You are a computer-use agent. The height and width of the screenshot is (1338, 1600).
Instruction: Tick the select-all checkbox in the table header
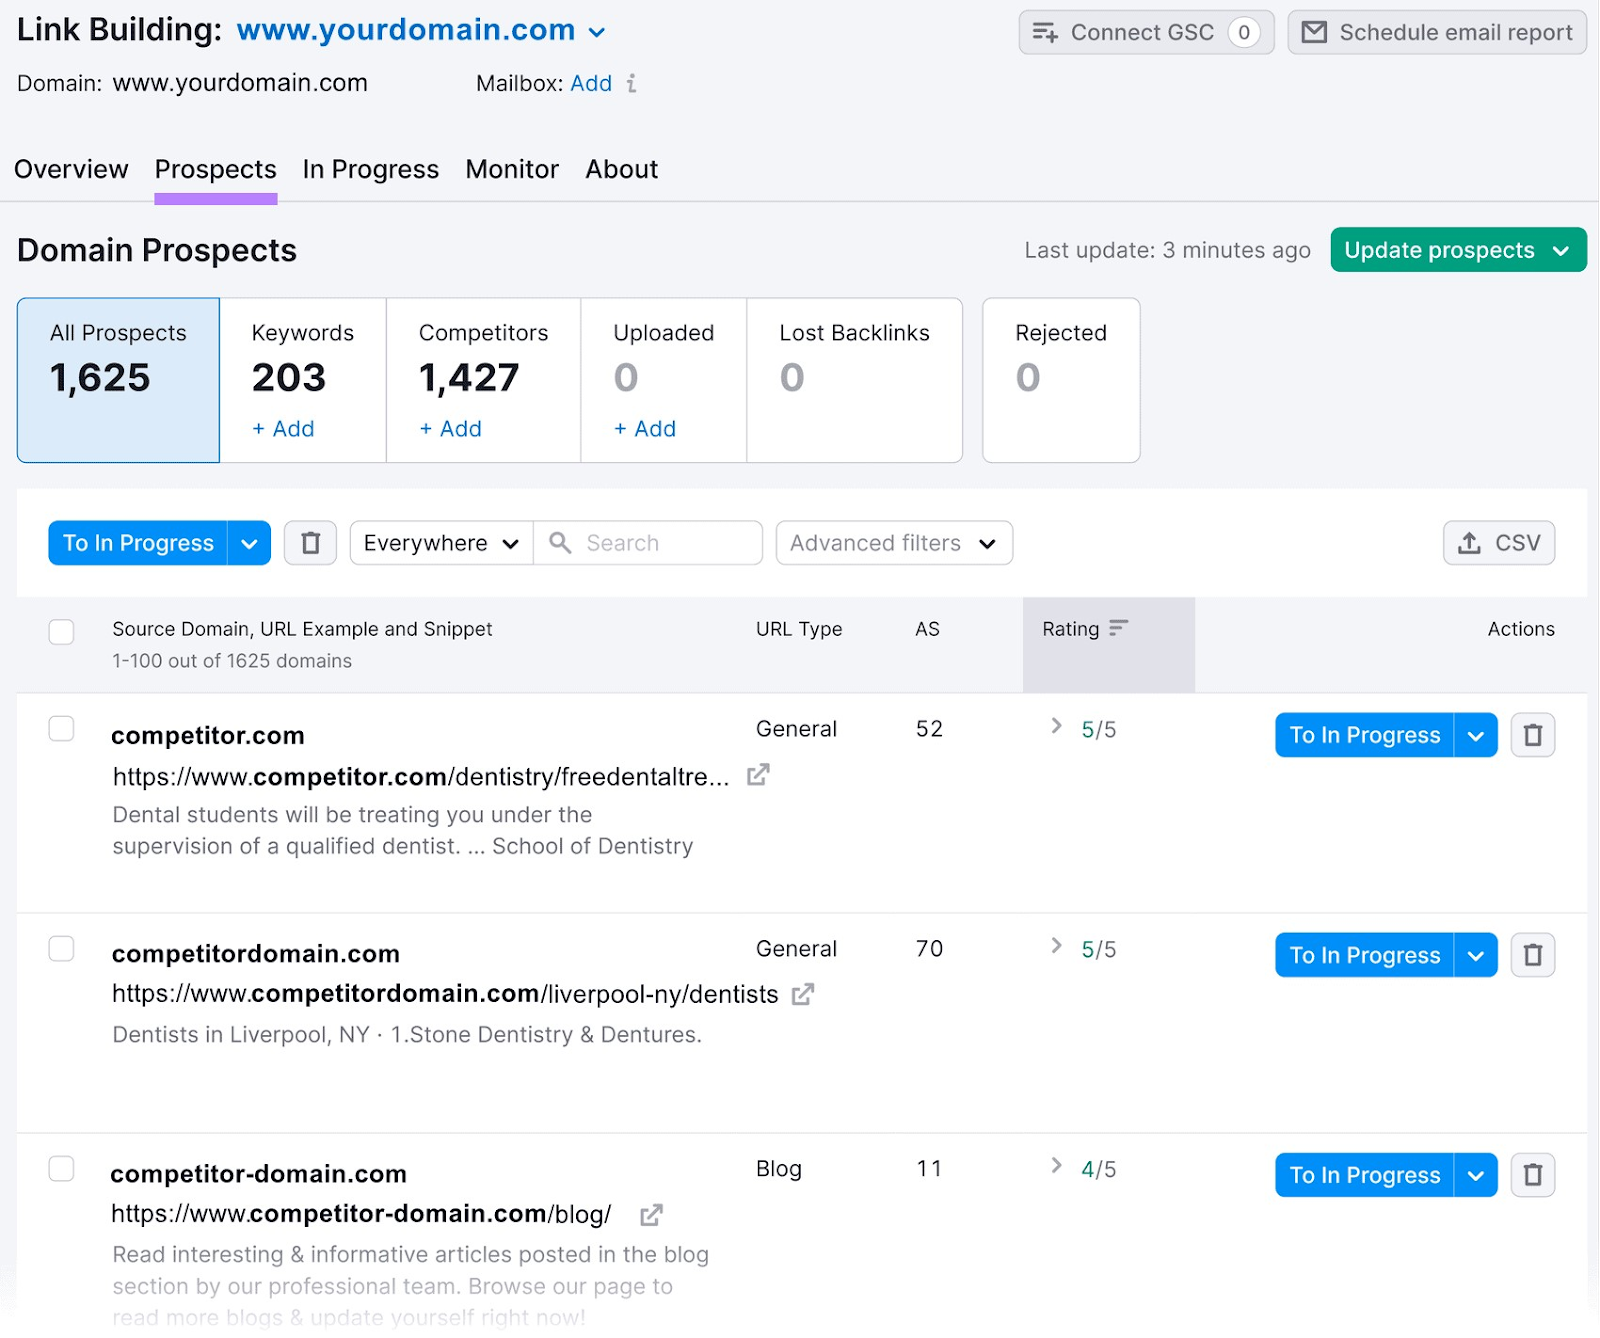tap(61, 631)
